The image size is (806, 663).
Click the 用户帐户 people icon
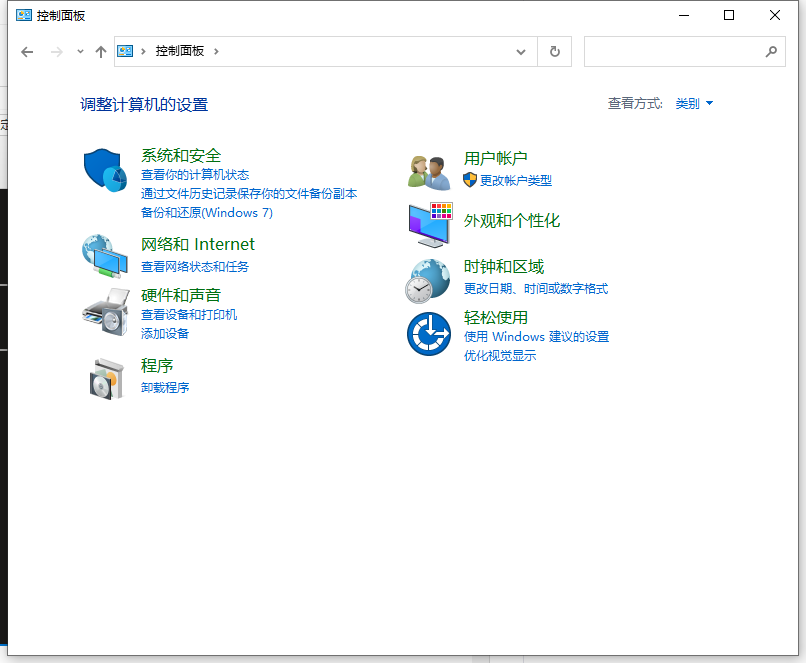point(428,170)
